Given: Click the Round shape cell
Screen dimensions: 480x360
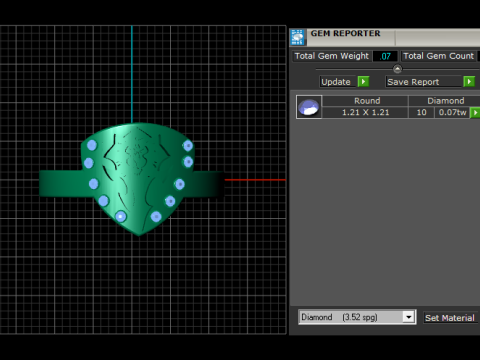Looking at the screenshot, I should 366,101.
